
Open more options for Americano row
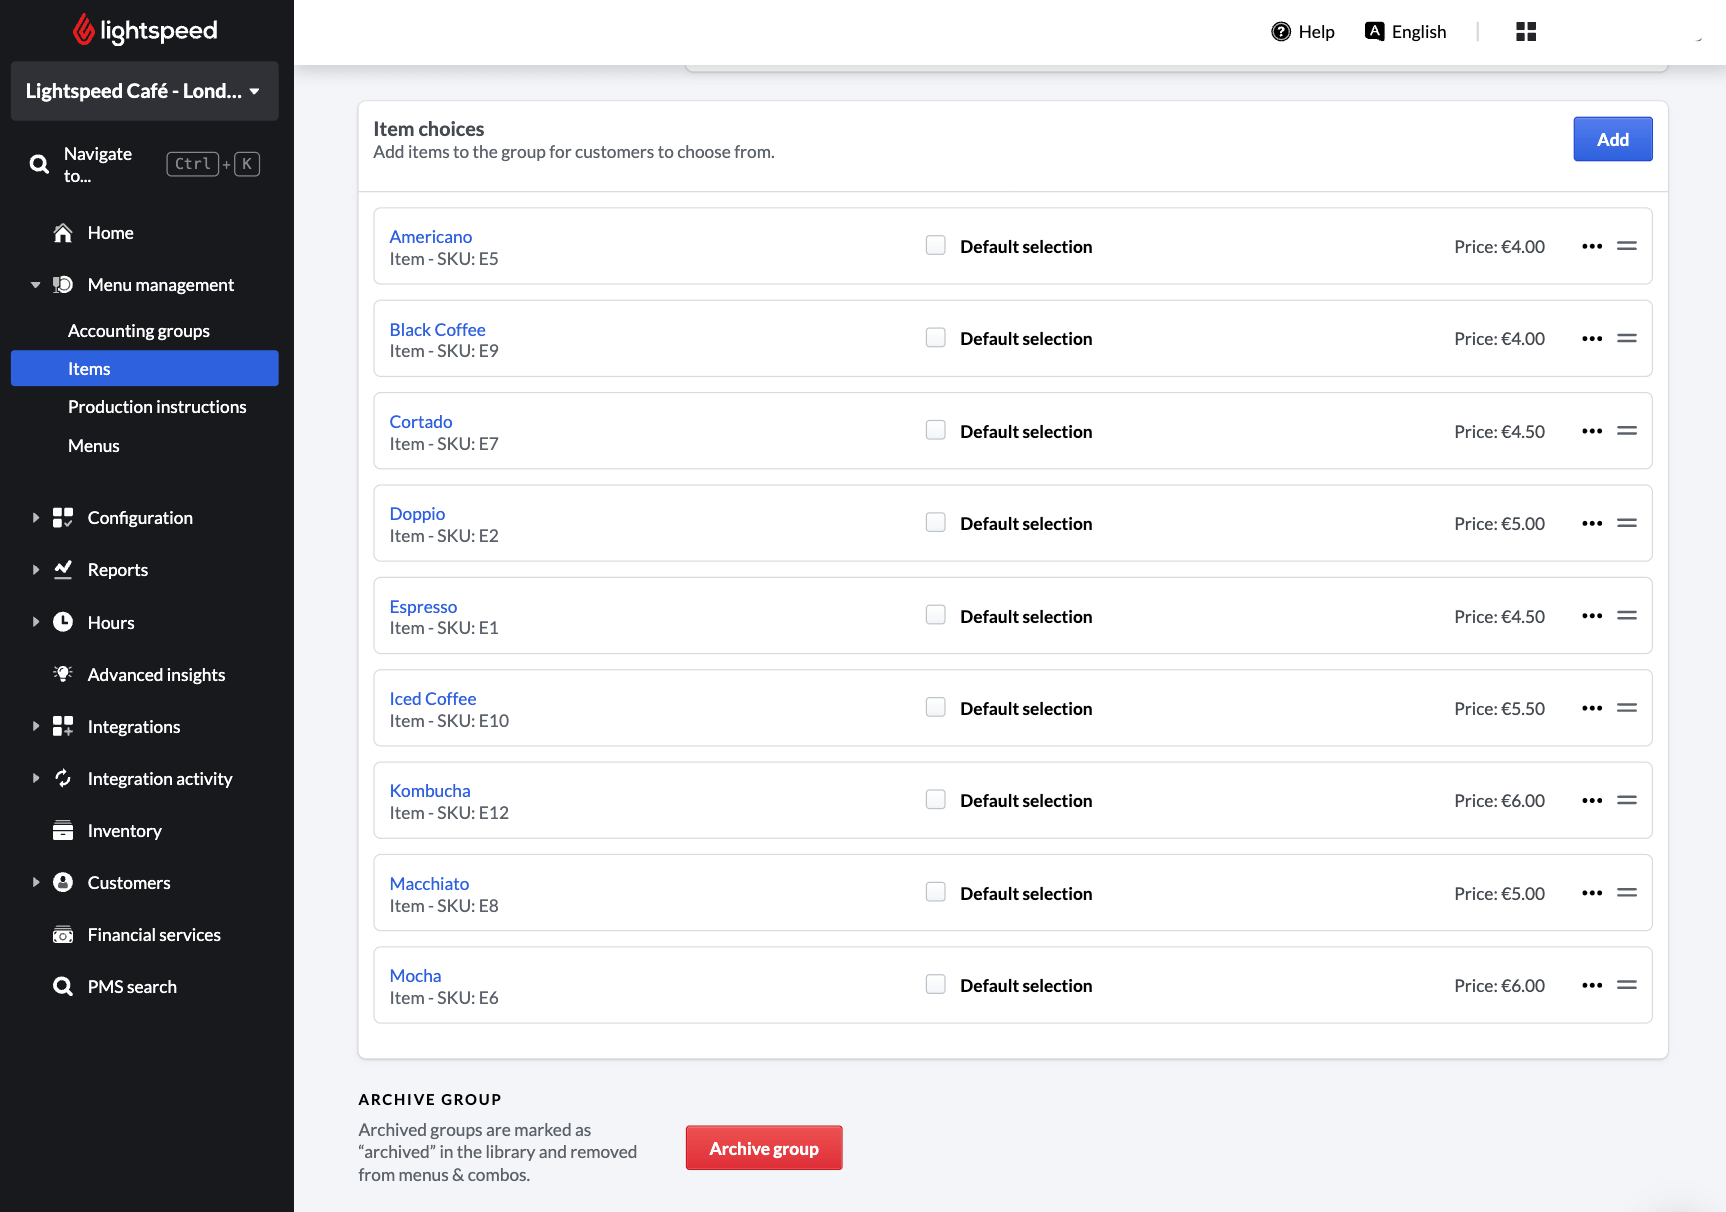1592,247
